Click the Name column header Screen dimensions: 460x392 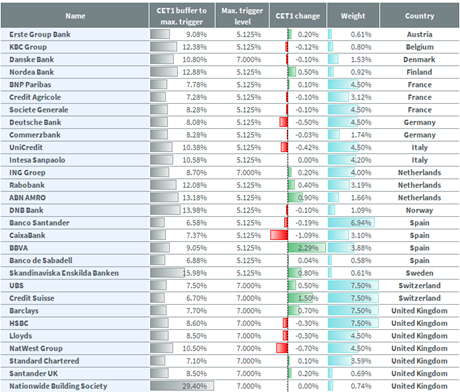pos(75,16)
